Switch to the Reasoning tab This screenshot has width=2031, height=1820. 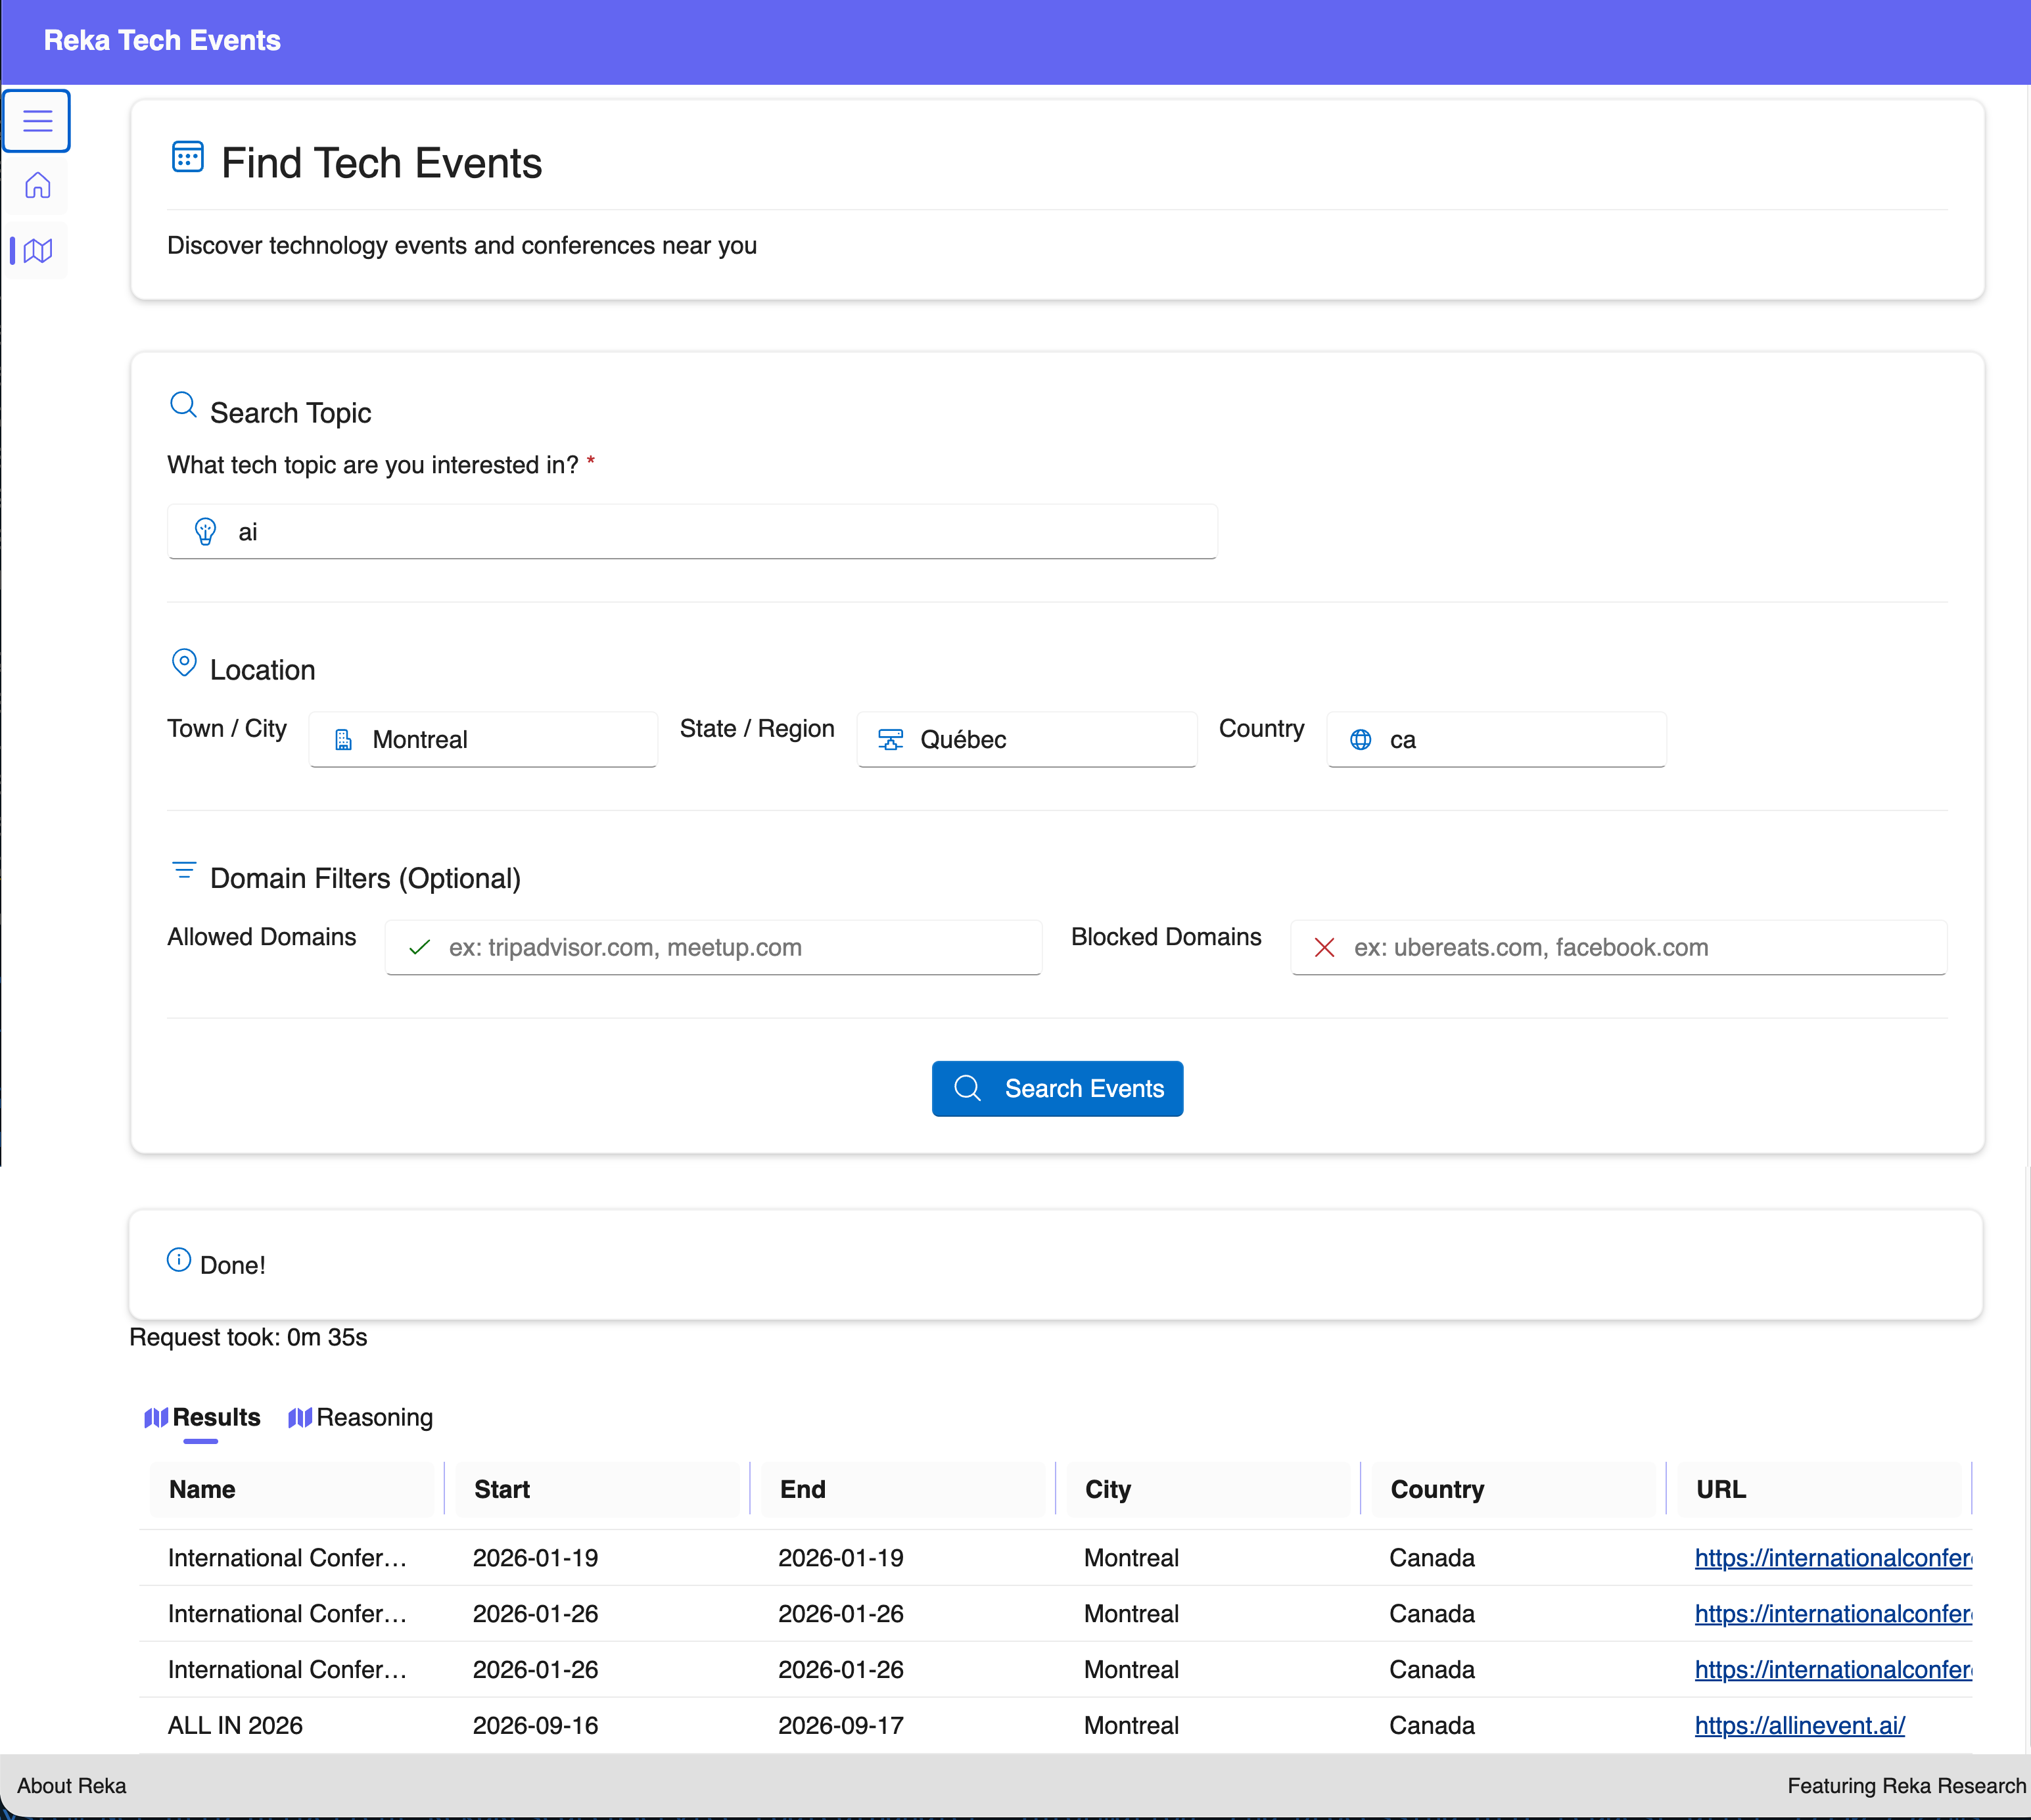pos(361,1418)
